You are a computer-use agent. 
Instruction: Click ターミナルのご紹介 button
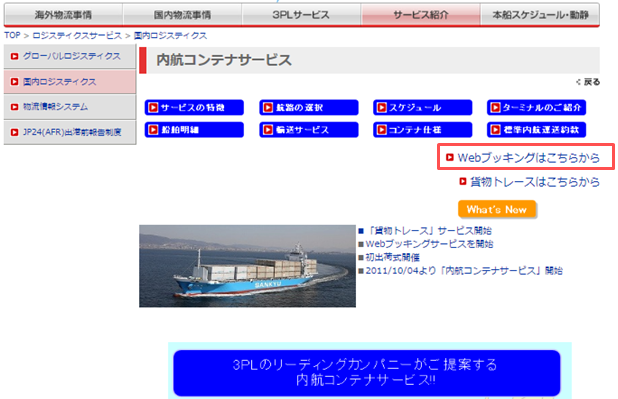(x=536, y=107)
